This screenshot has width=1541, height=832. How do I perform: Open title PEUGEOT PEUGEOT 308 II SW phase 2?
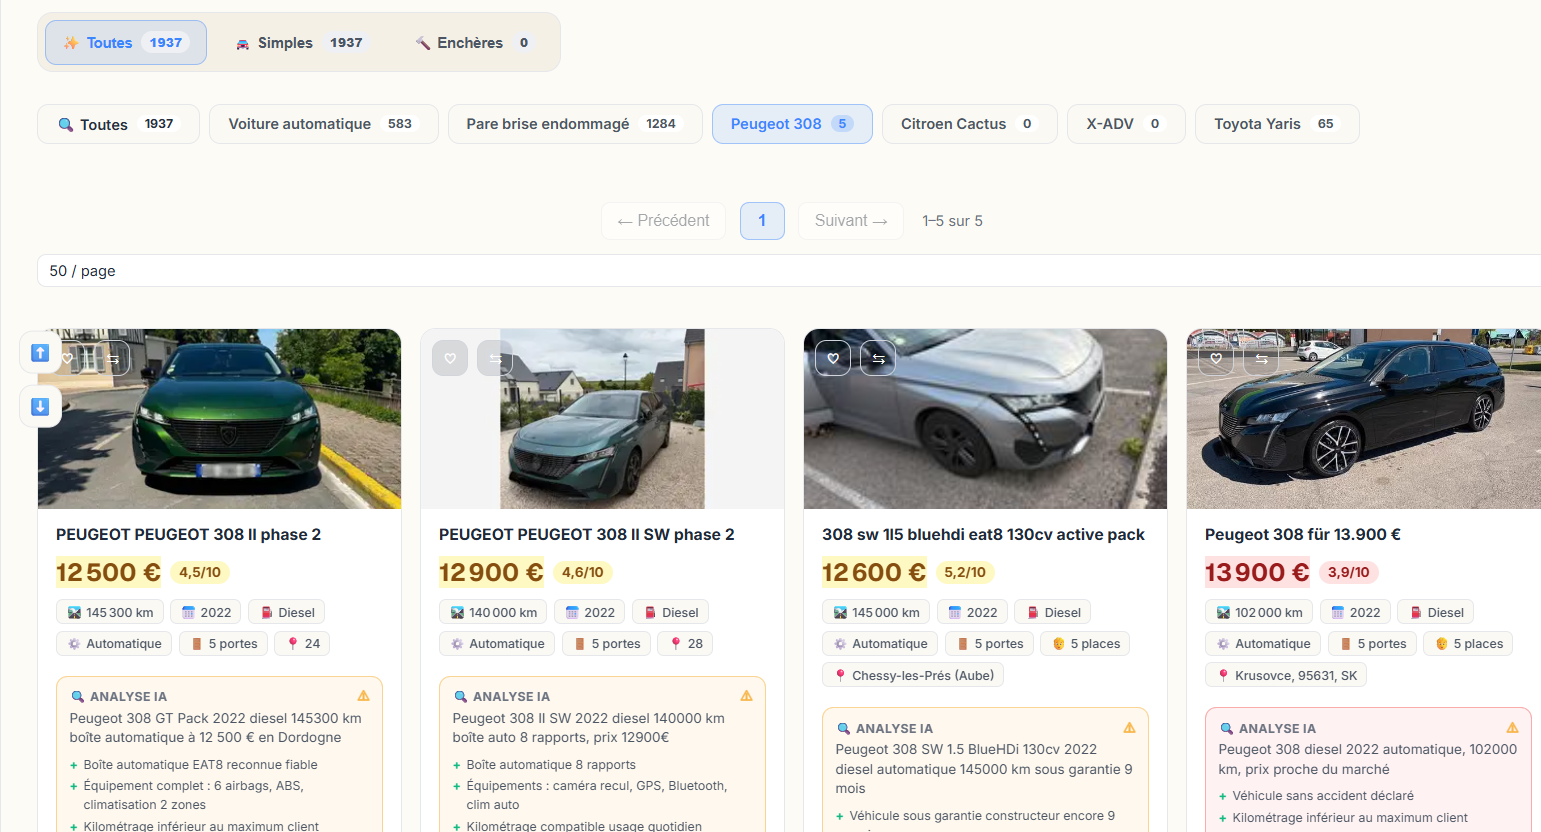click(x=587, y=535)
